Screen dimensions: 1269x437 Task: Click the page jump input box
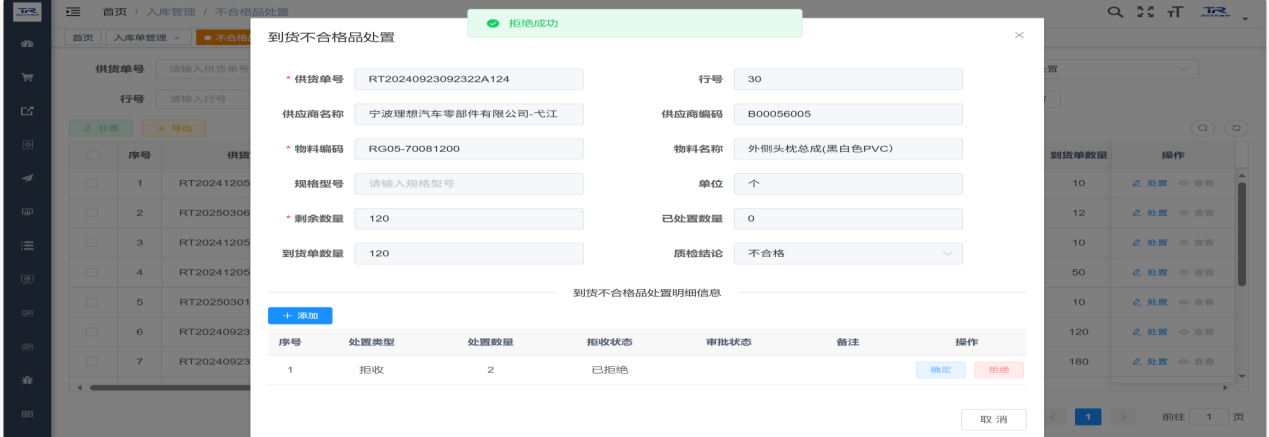tap(1209, 415)
